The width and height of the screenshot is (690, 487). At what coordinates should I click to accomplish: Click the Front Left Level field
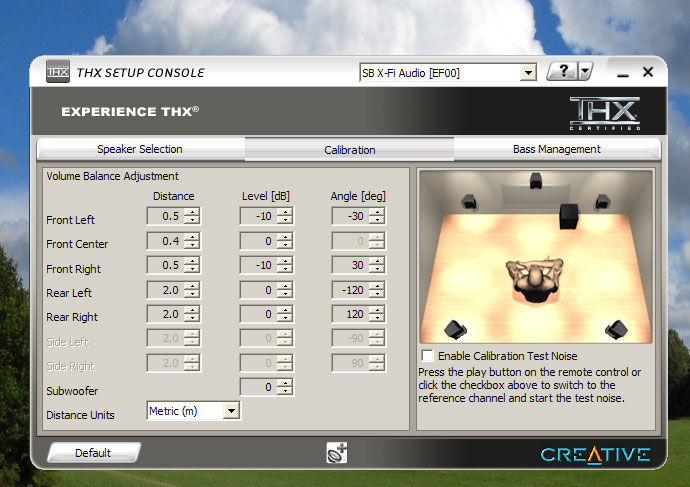tap(258, 216)
